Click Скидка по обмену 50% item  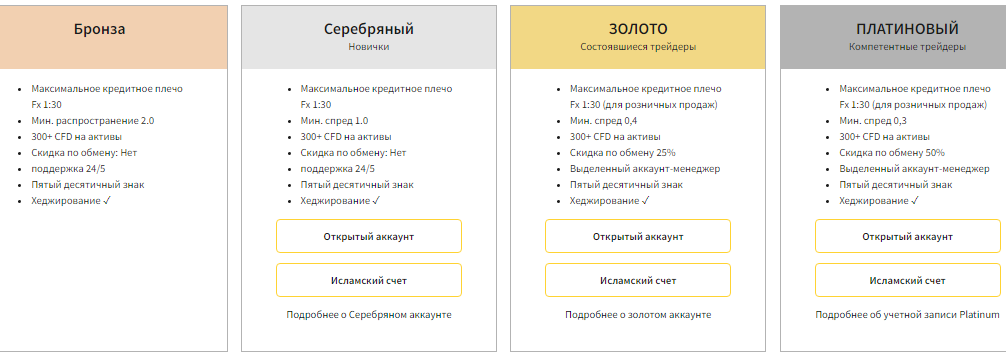[892, 153]
